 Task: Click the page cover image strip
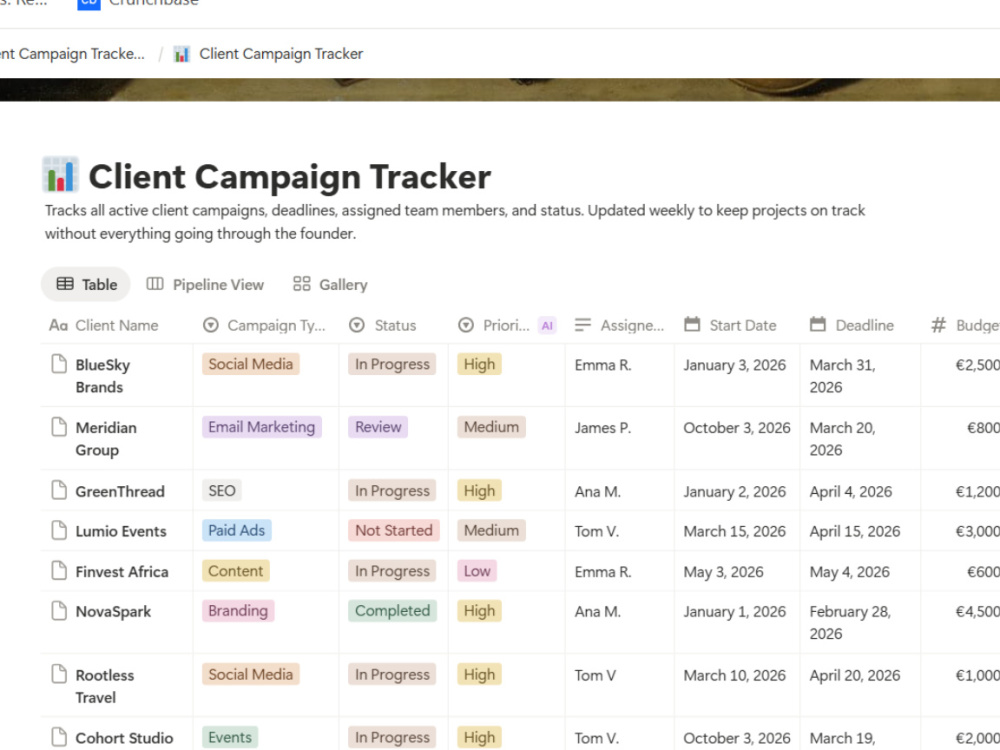pos(500,90)
